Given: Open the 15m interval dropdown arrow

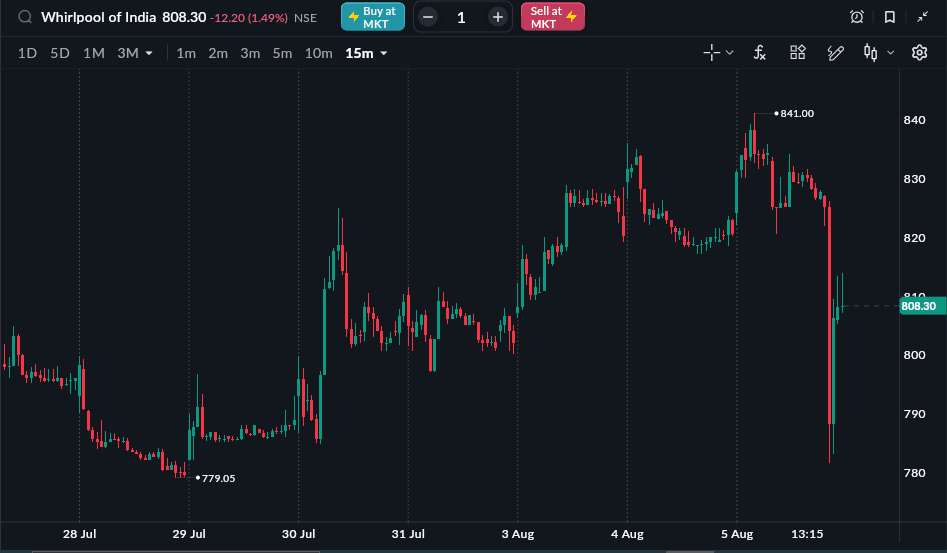Looking at the screenshot, I should 383,53.
